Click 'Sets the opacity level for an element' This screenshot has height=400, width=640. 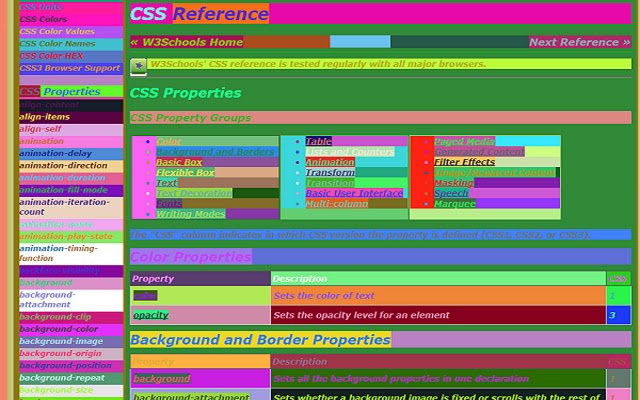(x=361, y=315)
